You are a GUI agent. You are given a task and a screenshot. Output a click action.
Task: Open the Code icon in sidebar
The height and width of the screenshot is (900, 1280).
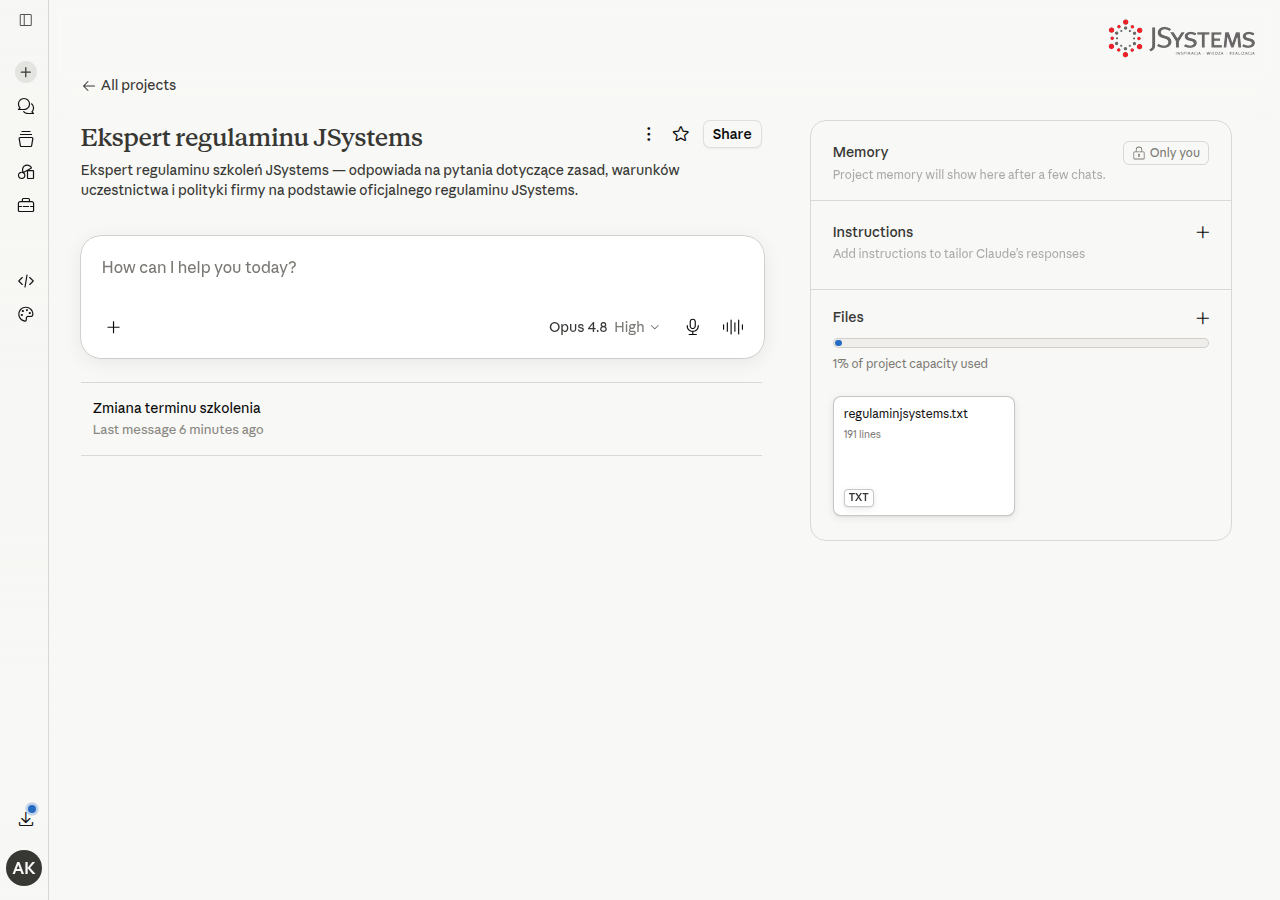pyautogui.click(x=26, y=281)
